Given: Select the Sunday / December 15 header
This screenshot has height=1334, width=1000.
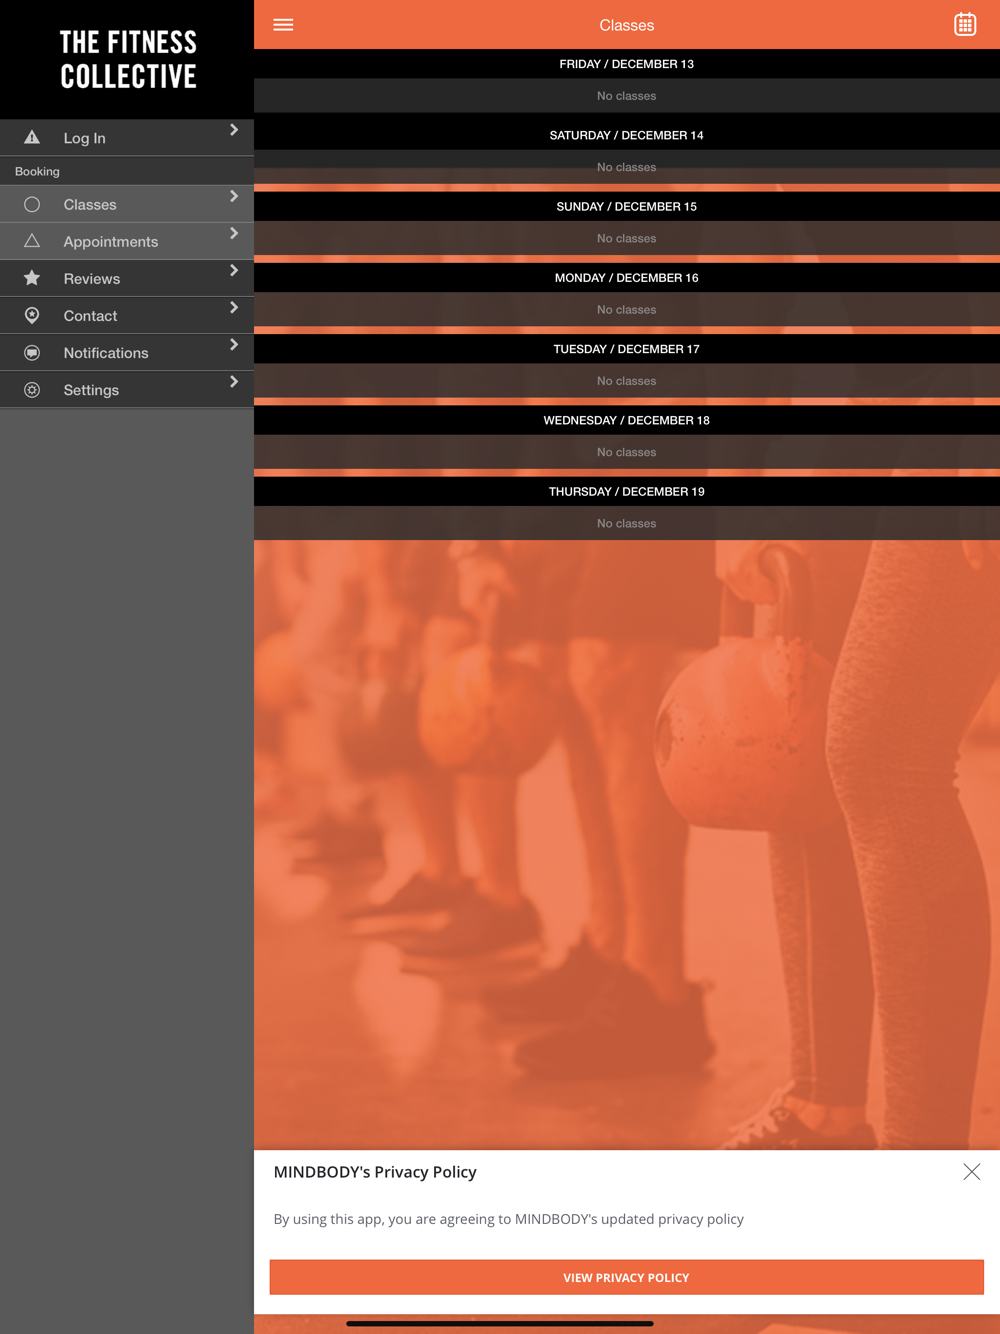Looking at the screenshot, I should [627, 206].
